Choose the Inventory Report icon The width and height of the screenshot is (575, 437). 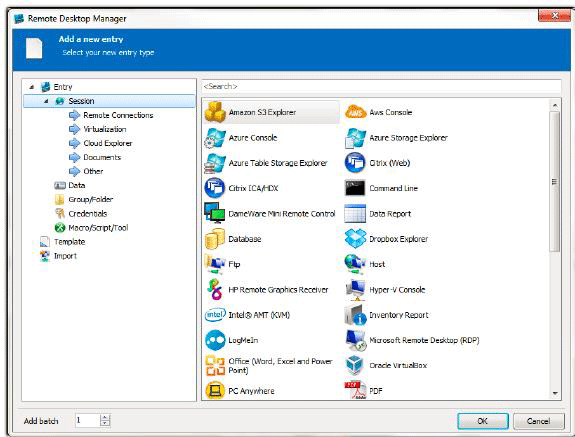pyautogui.click(x=355, y=315)
